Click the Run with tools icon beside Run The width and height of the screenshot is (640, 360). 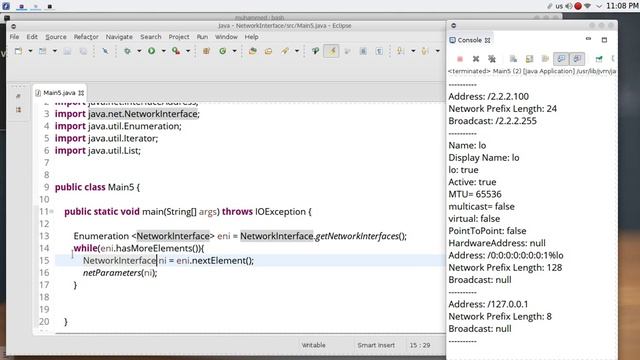coord(176,51)
